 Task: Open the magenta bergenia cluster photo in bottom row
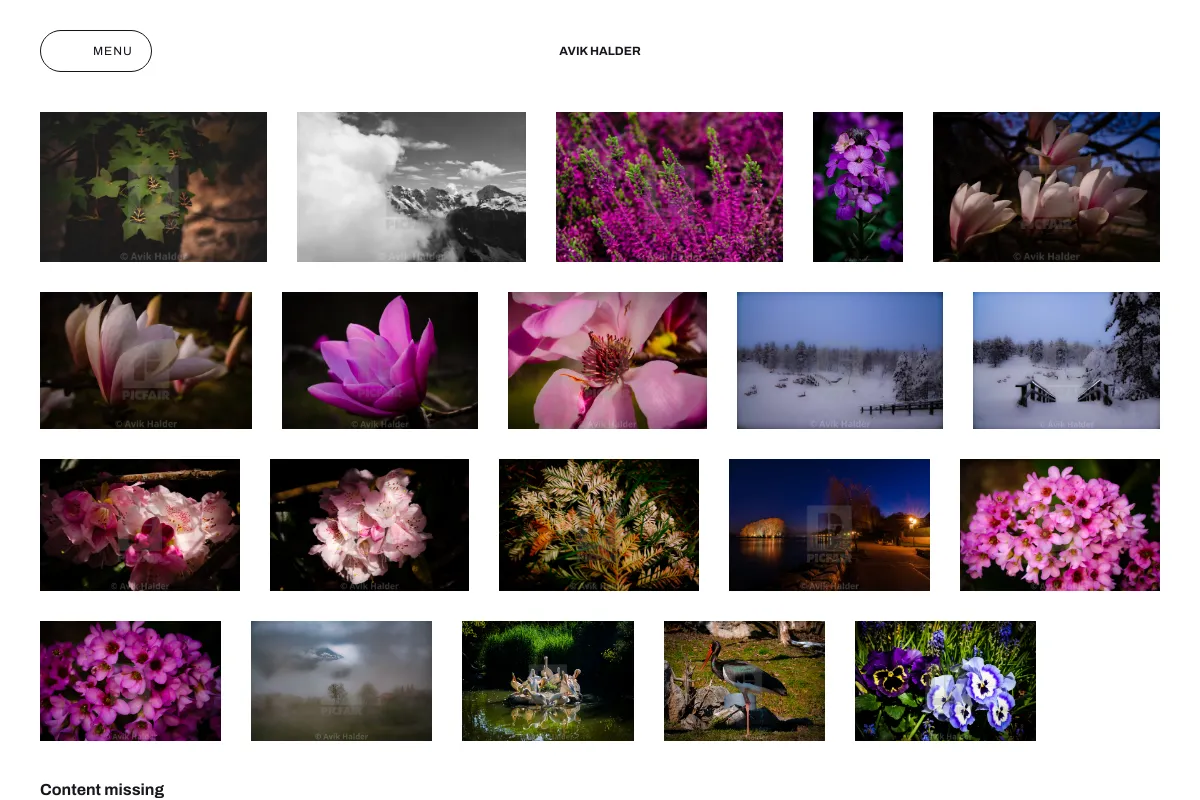[x=130, y=681]
